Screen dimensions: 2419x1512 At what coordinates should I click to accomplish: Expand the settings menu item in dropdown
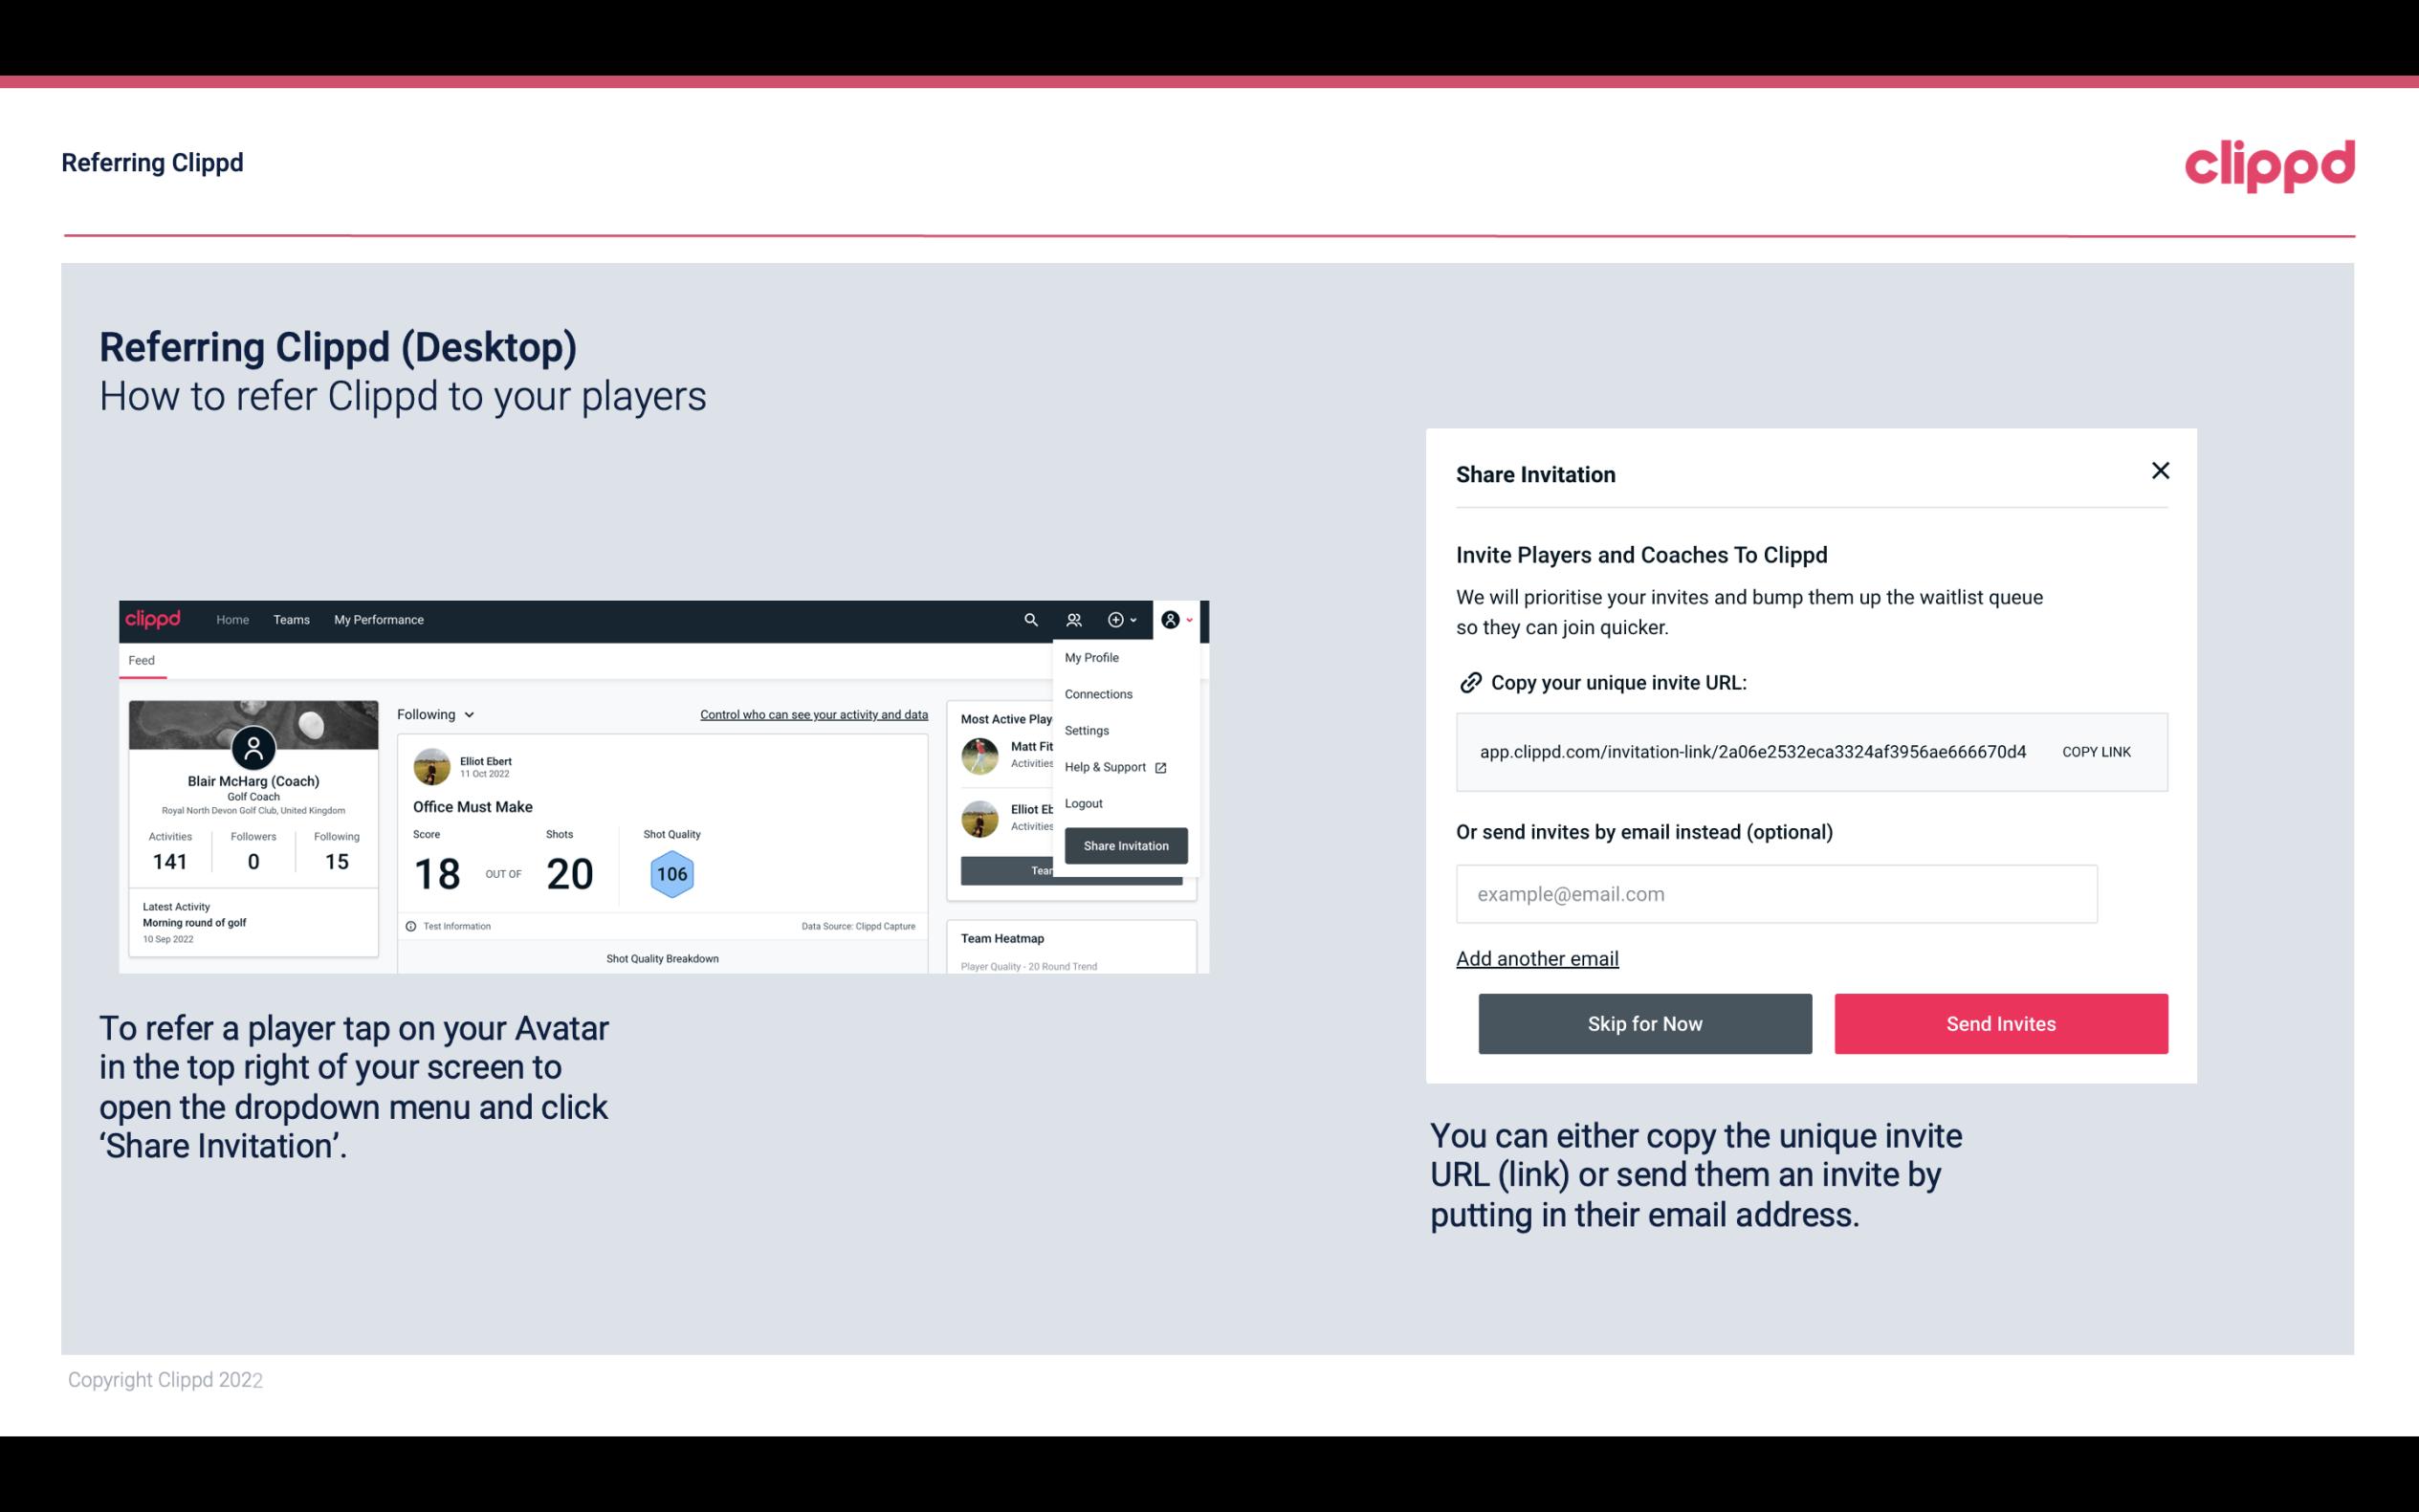coord(1083,730)
